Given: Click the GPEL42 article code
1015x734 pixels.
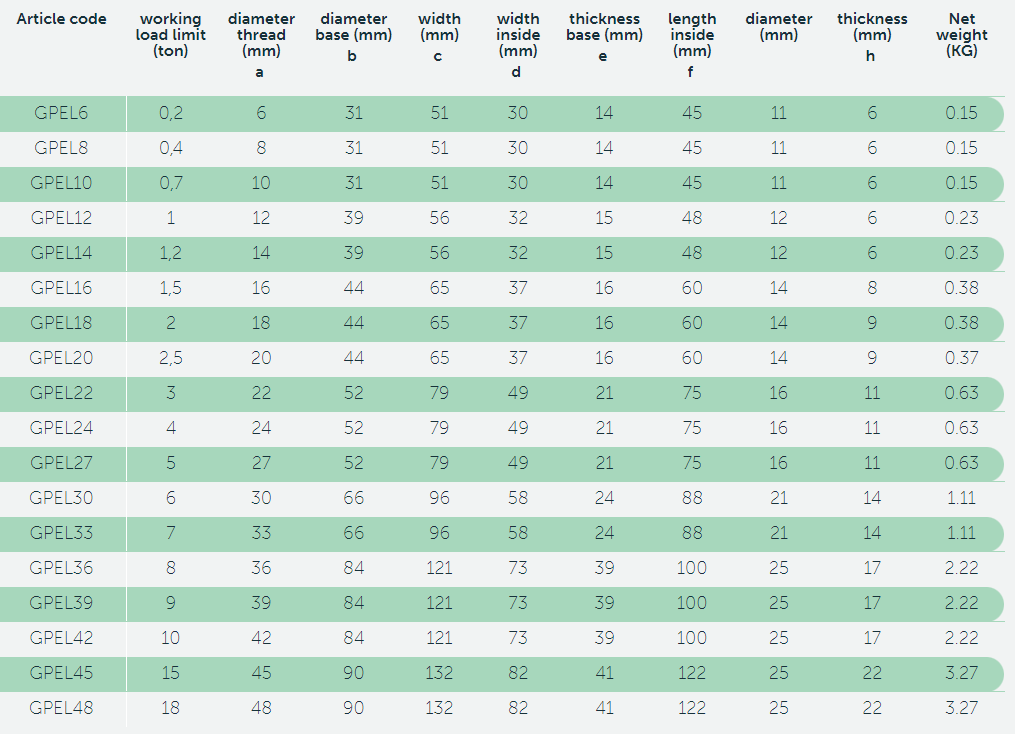Looking at the screenshot, I should (x=61, y=638).
